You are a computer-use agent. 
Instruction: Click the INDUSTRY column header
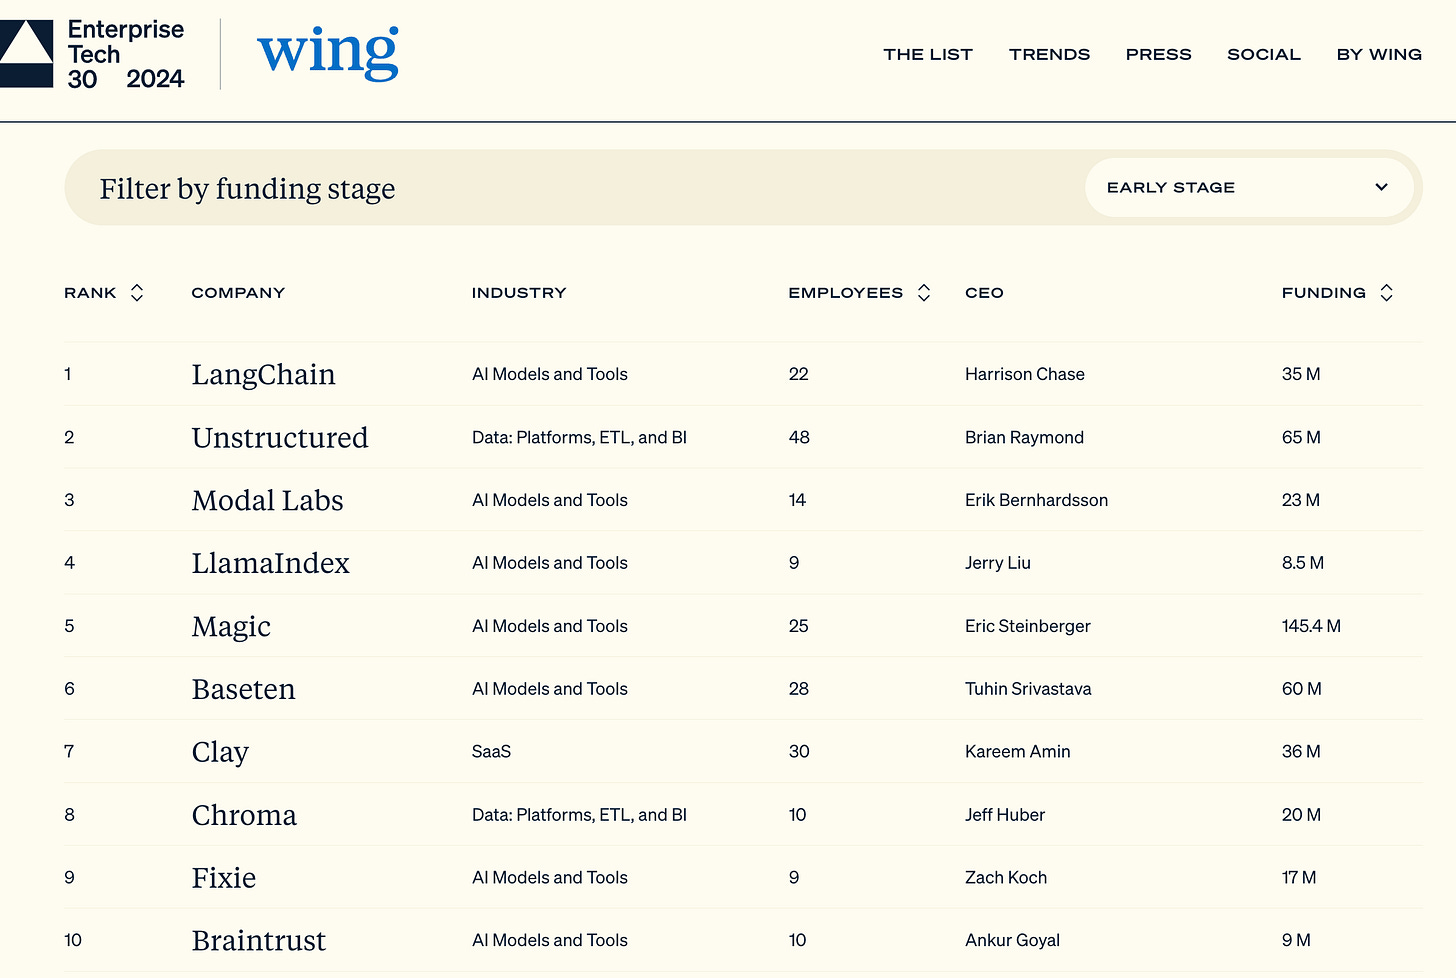pyautogui.click(x=519, y=293)
